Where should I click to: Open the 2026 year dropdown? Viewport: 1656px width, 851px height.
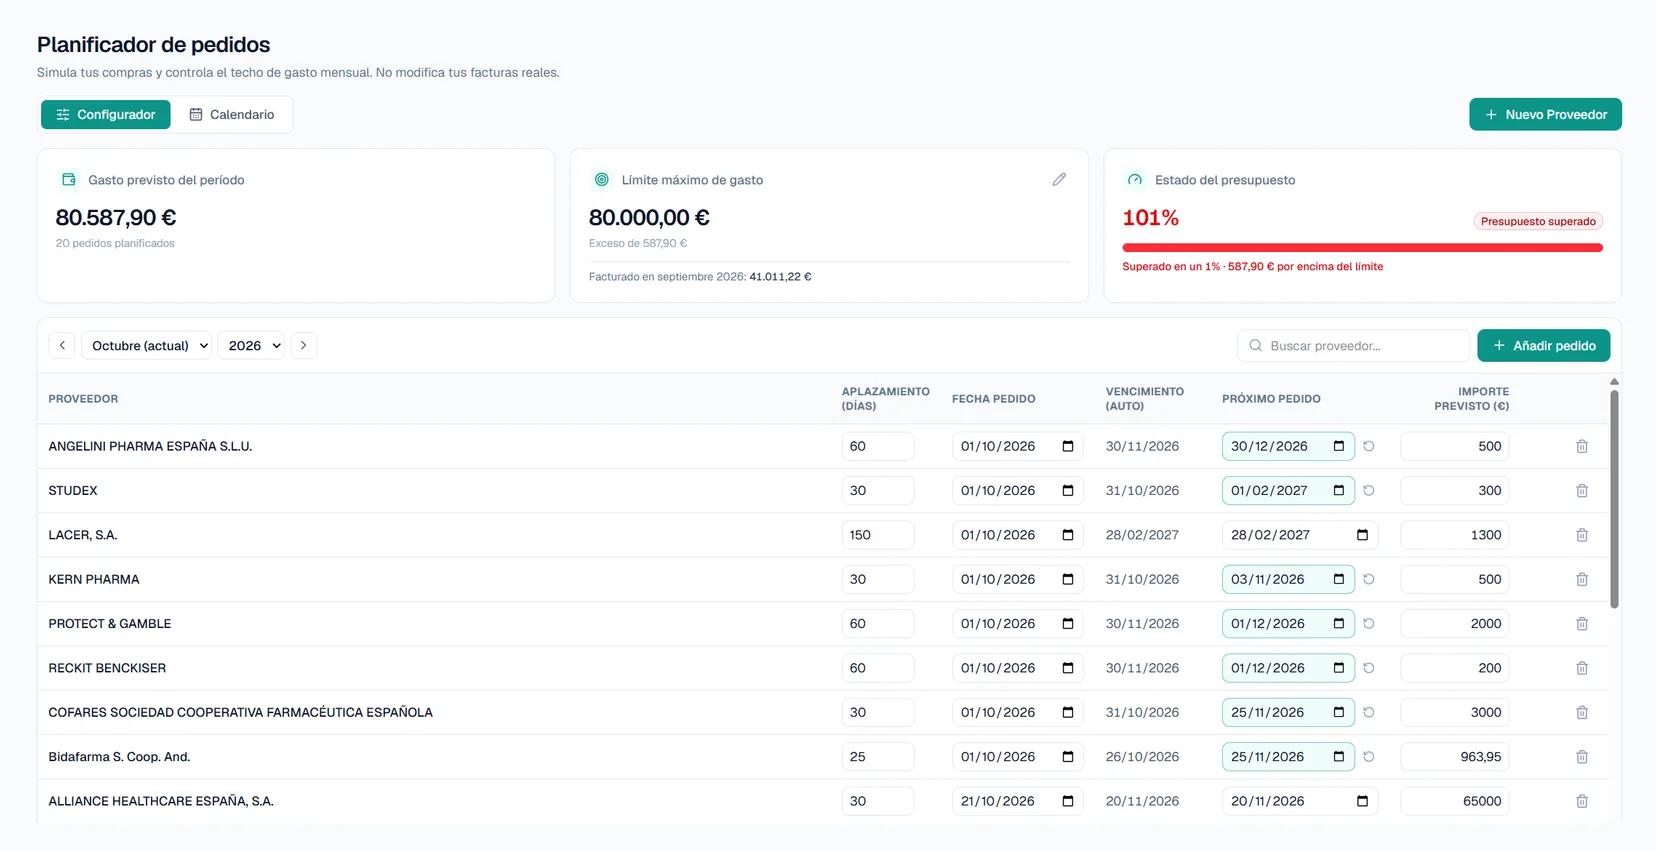(251, 346)
